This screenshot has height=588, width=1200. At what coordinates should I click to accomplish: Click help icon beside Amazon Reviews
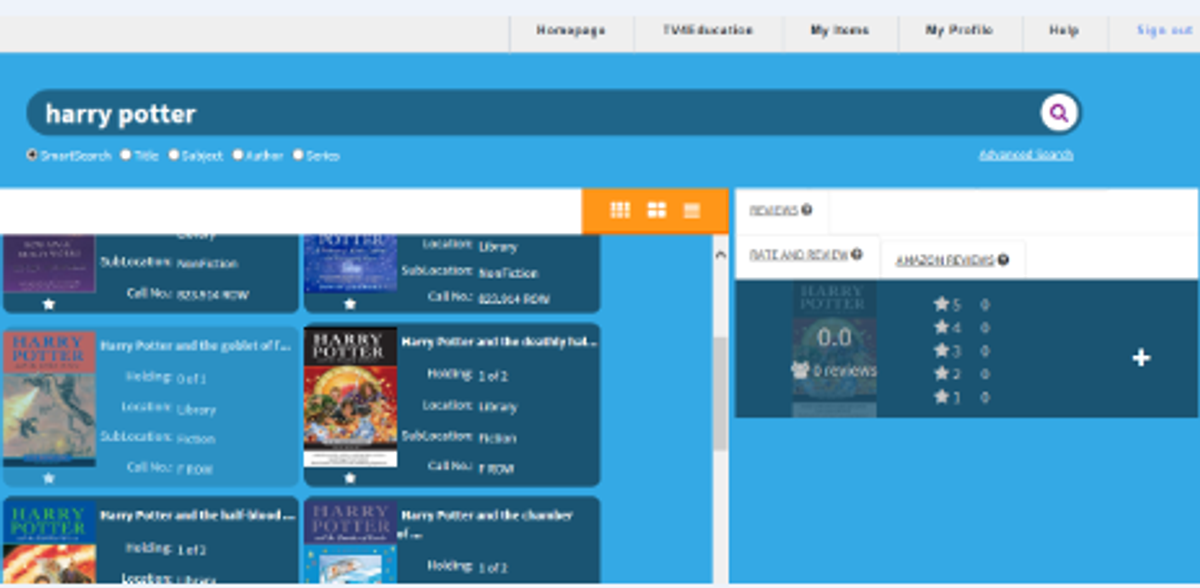pos(1003,260)
